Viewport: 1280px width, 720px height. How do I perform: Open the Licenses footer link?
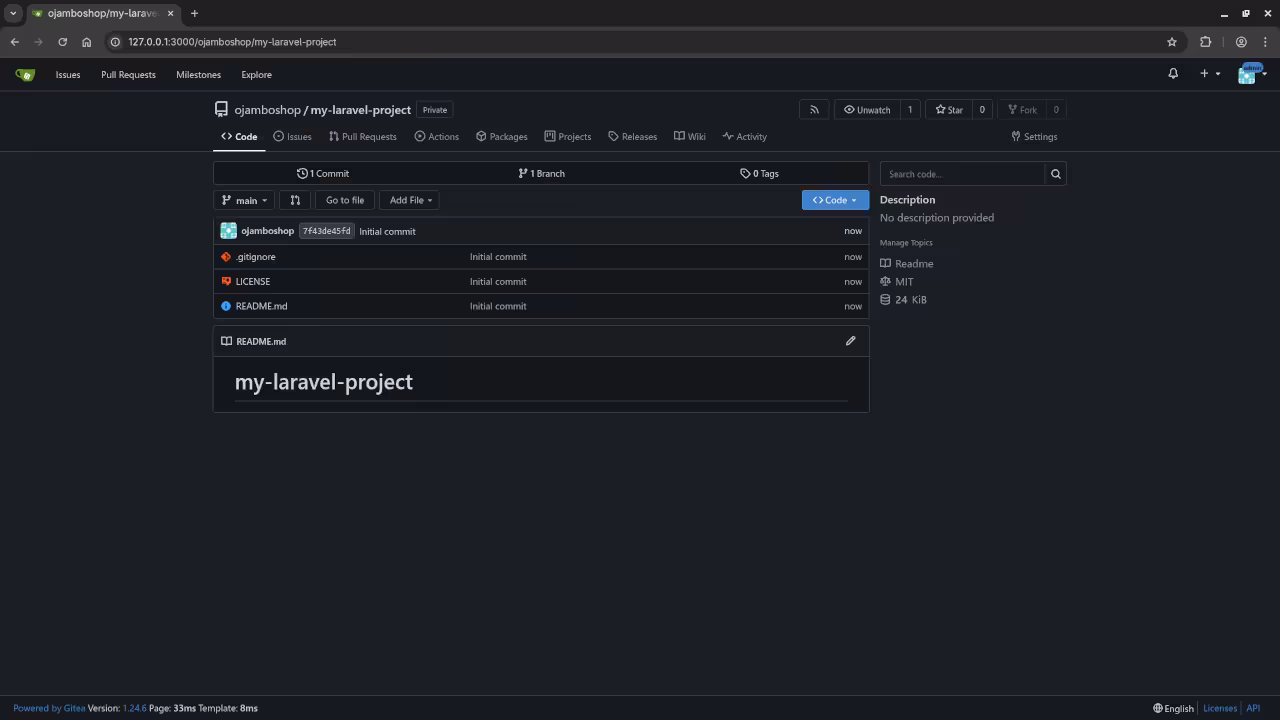(1220, 708)
